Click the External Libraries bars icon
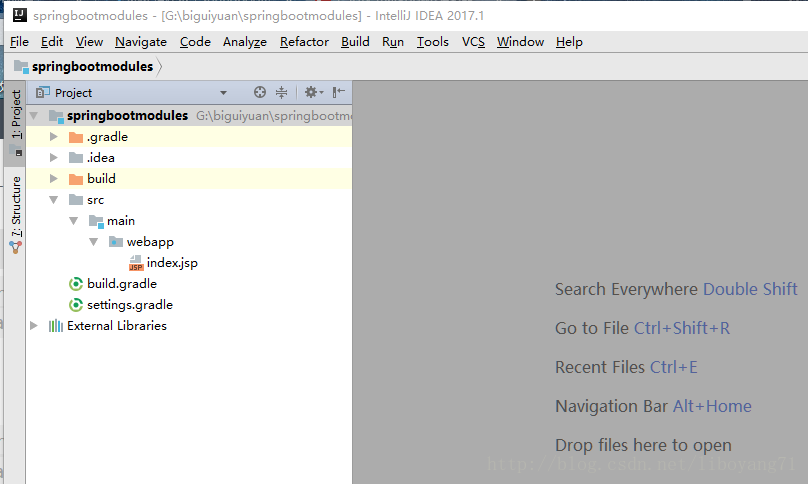 pos(56,326)
